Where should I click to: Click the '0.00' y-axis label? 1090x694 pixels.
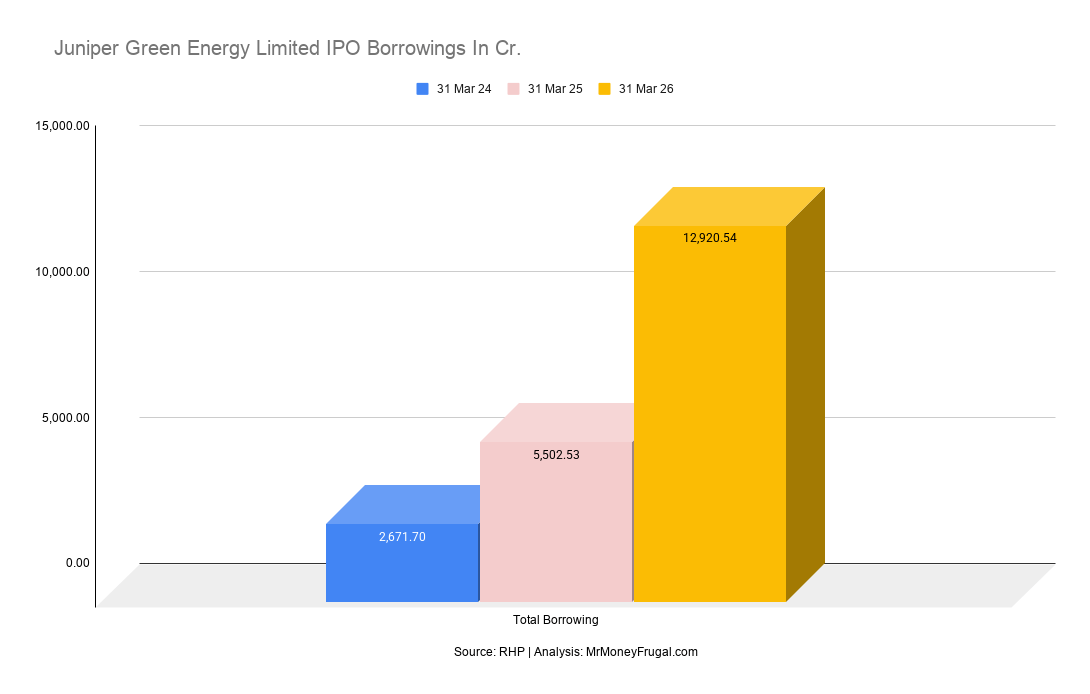[78, 563]
